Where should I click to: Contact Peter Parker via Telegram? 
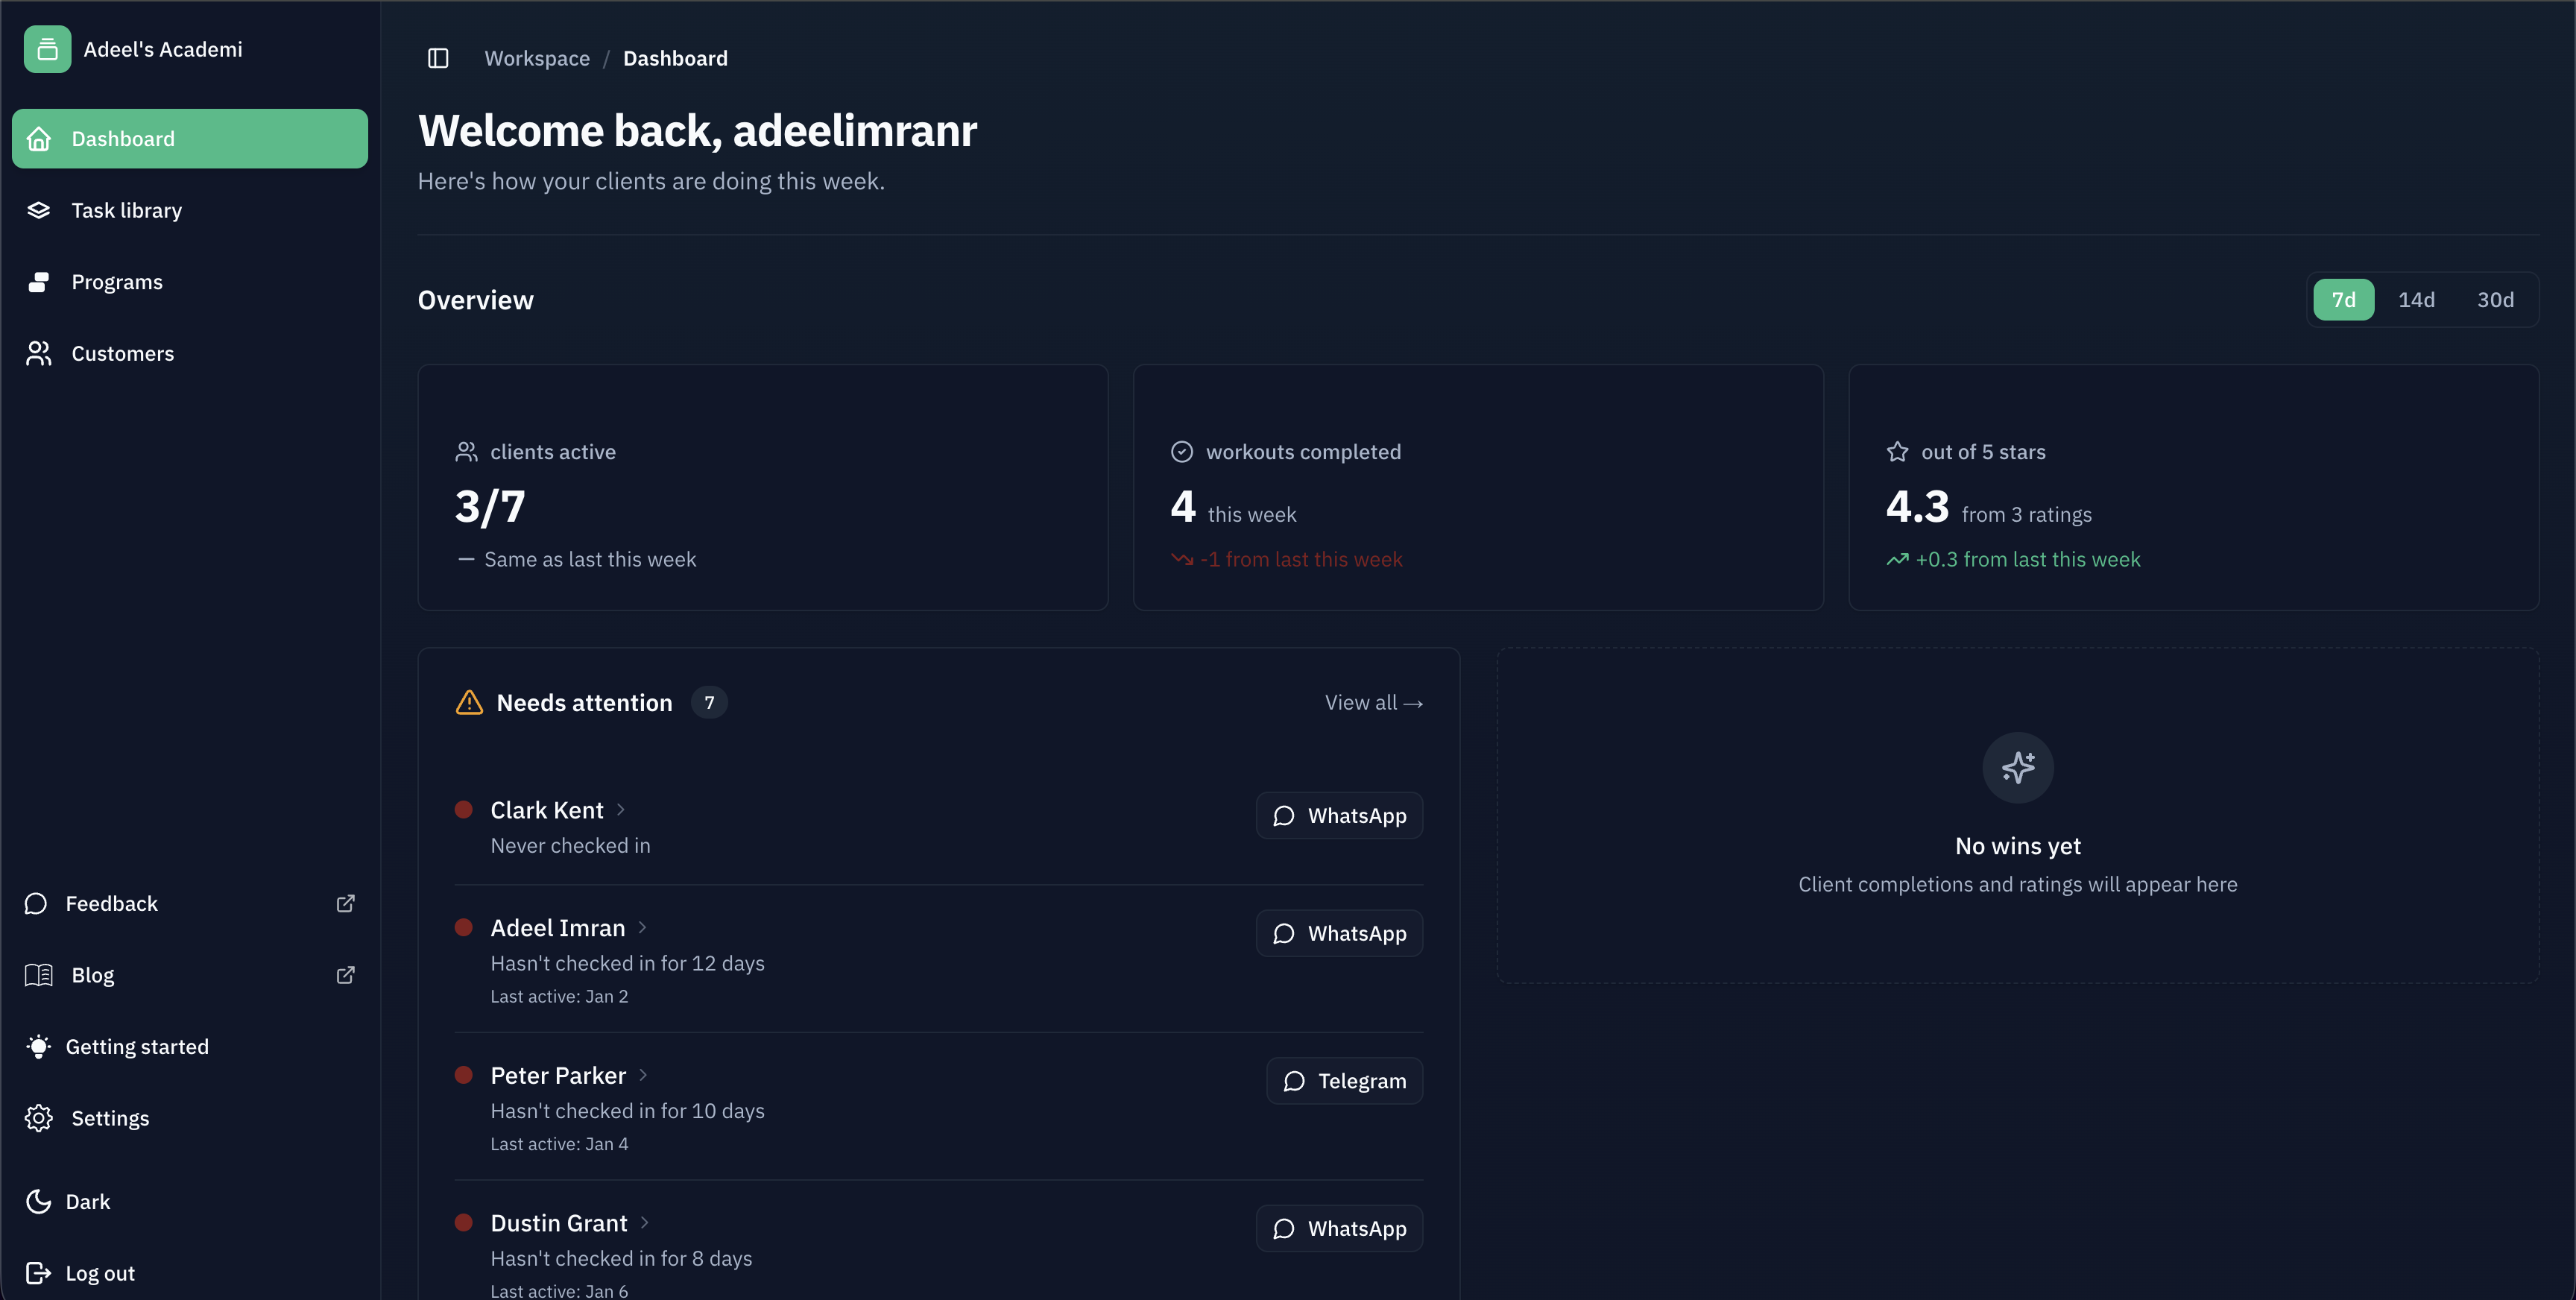[x=1344, y=1081]
